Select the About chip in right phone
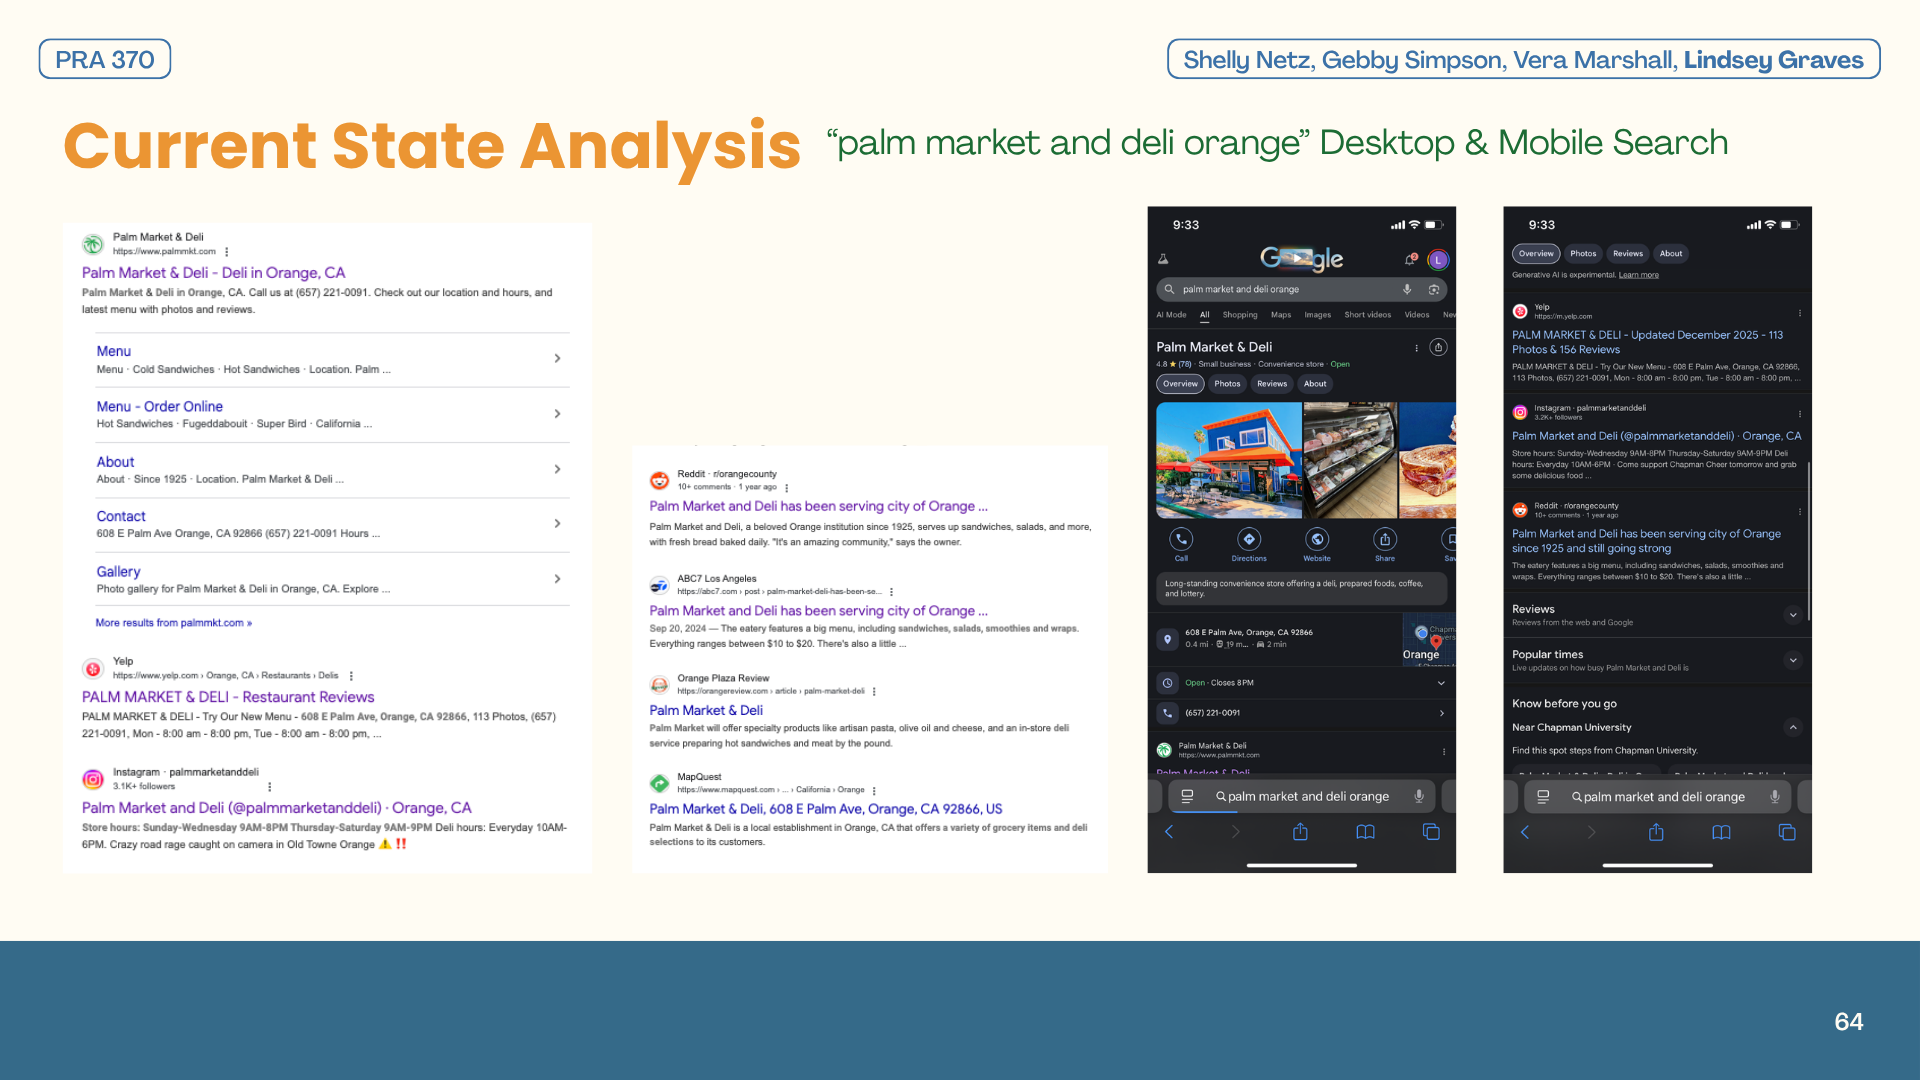 1671,254
